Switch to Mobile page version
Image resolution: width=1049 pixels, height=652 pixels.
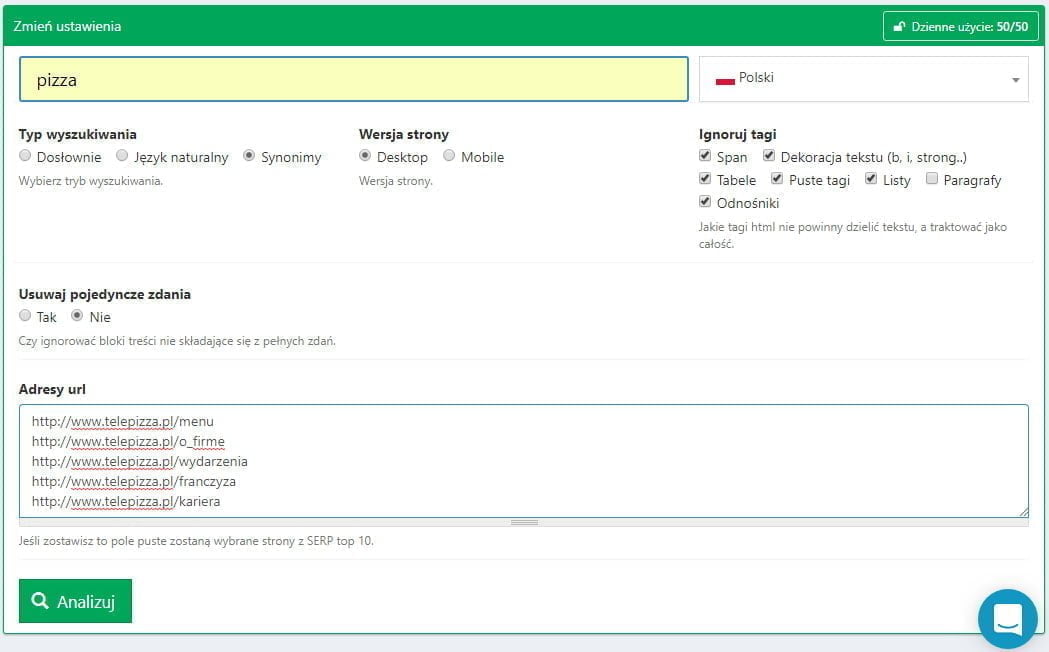(x=450, y=156)
